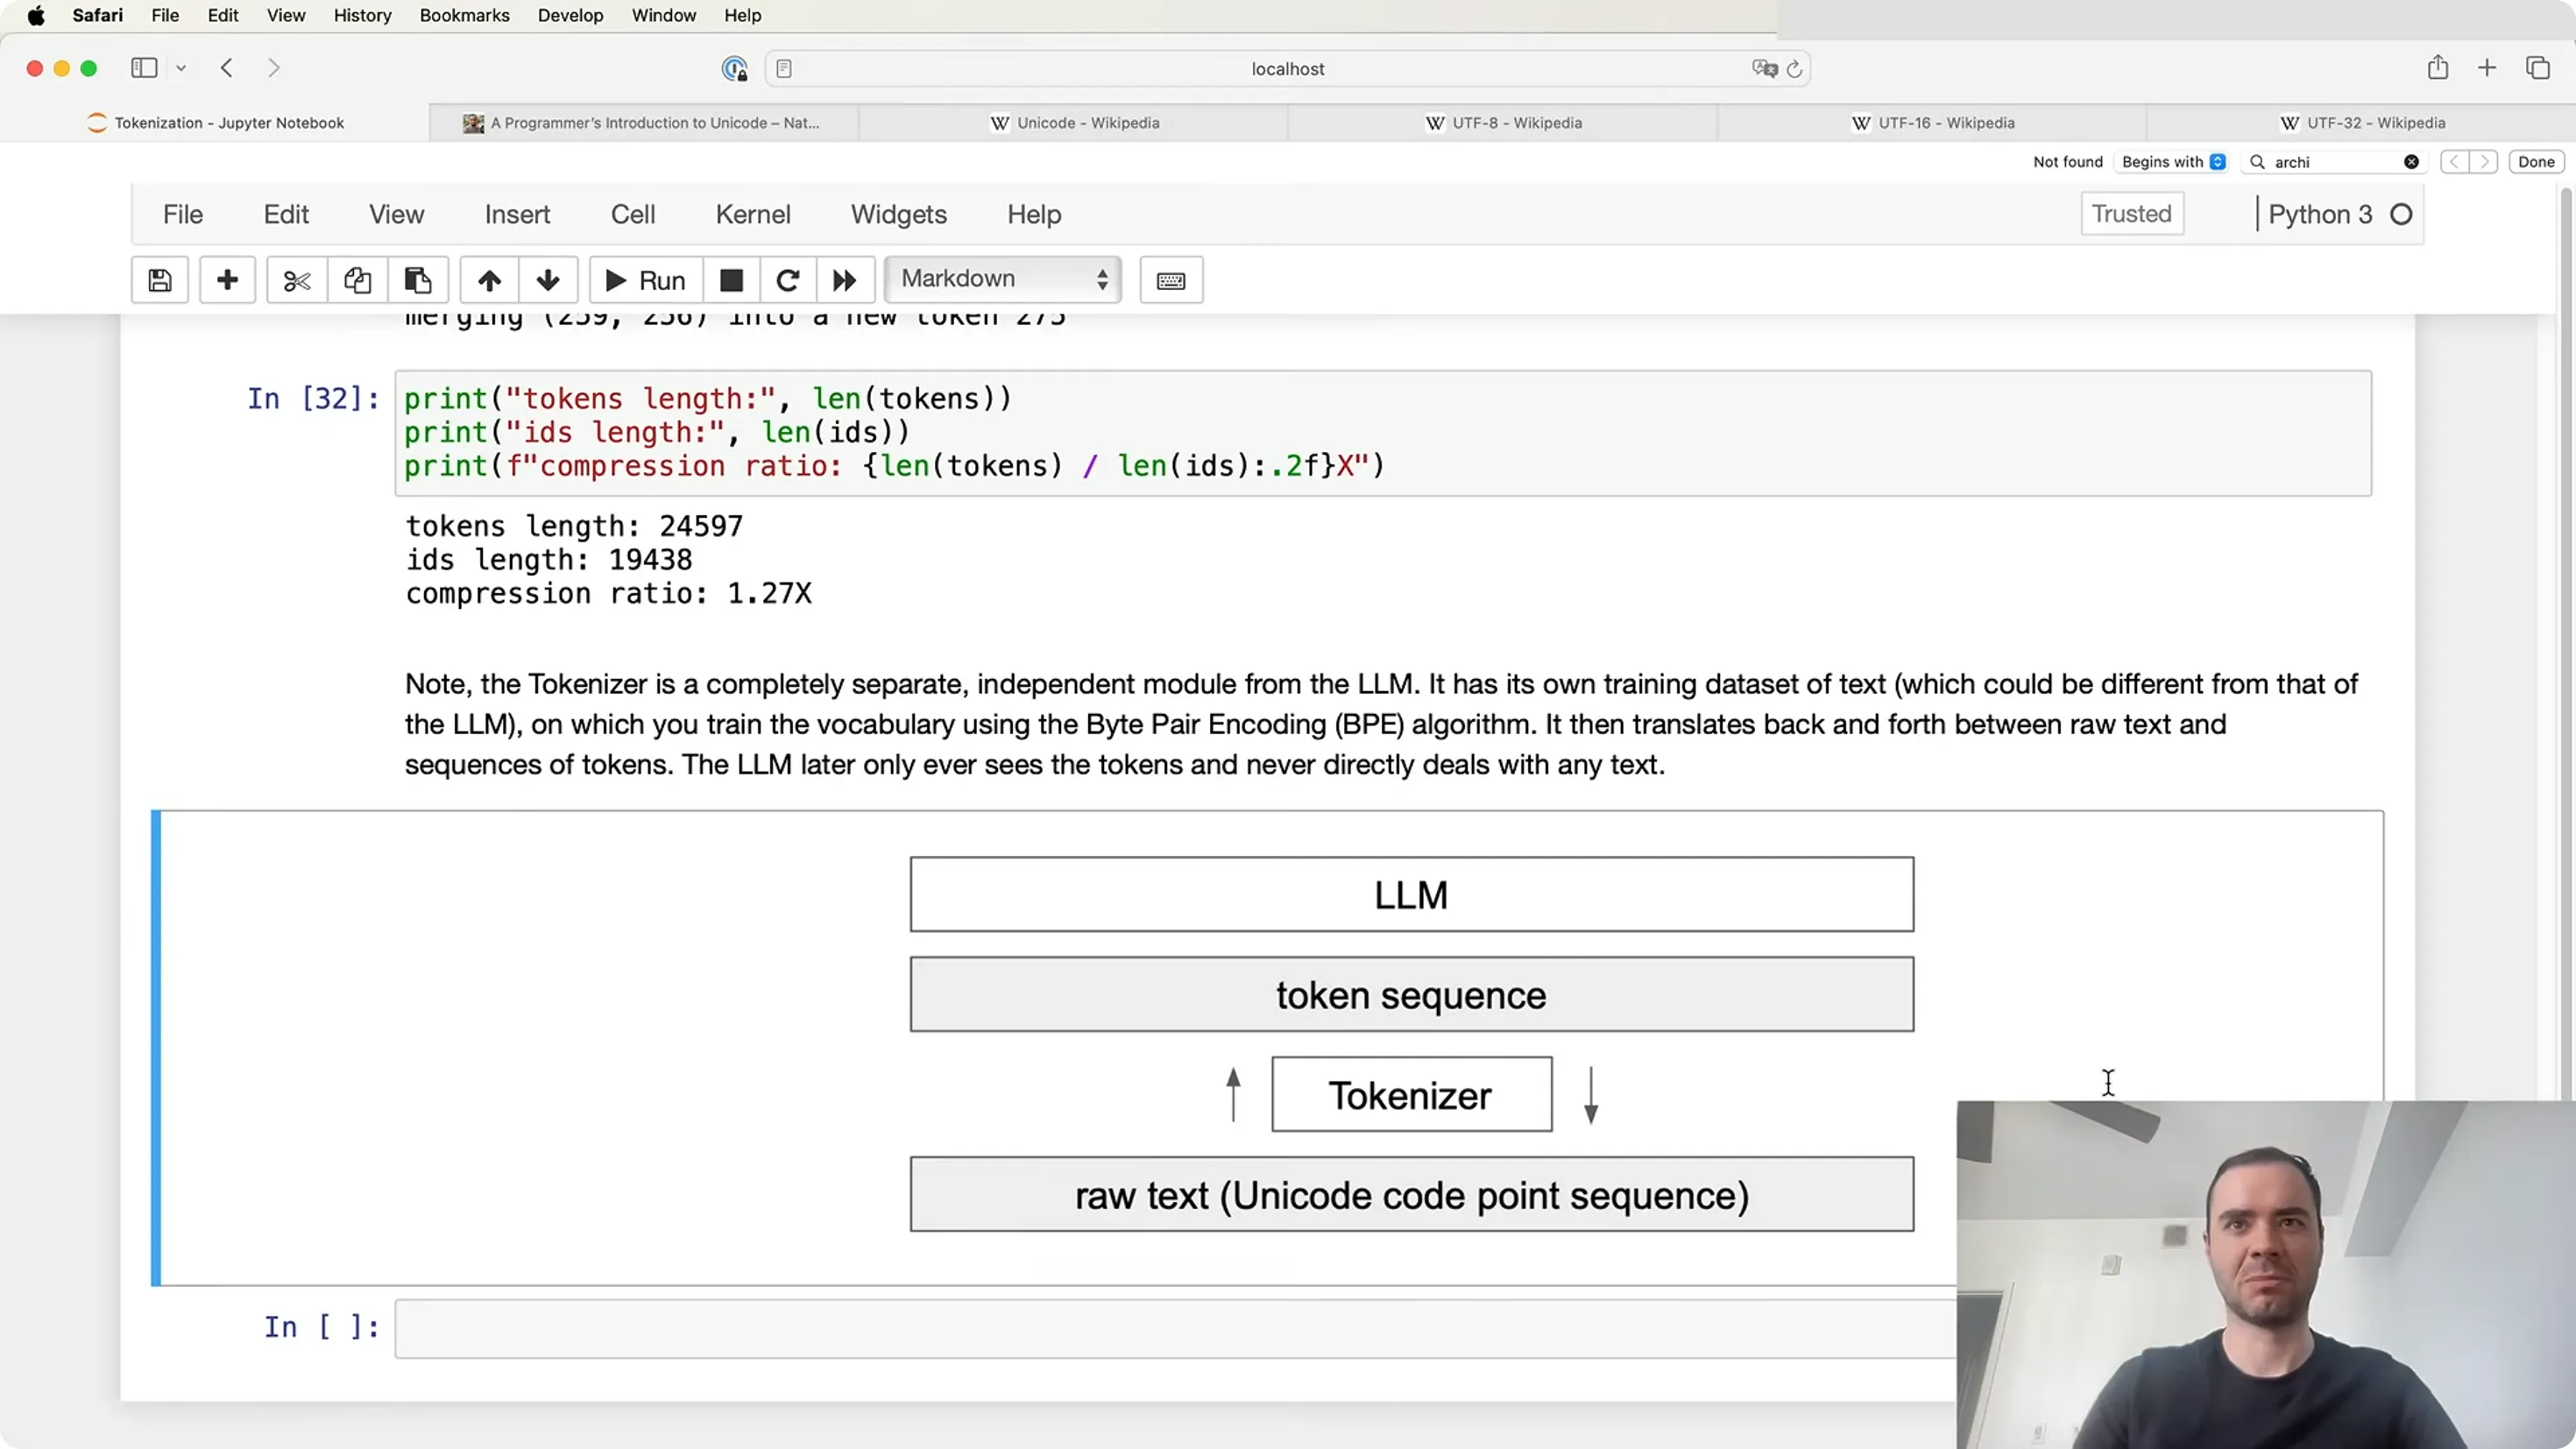Click the localhost address bar
Viewport: 2576px width, 1449px height.
point(1287,69)
